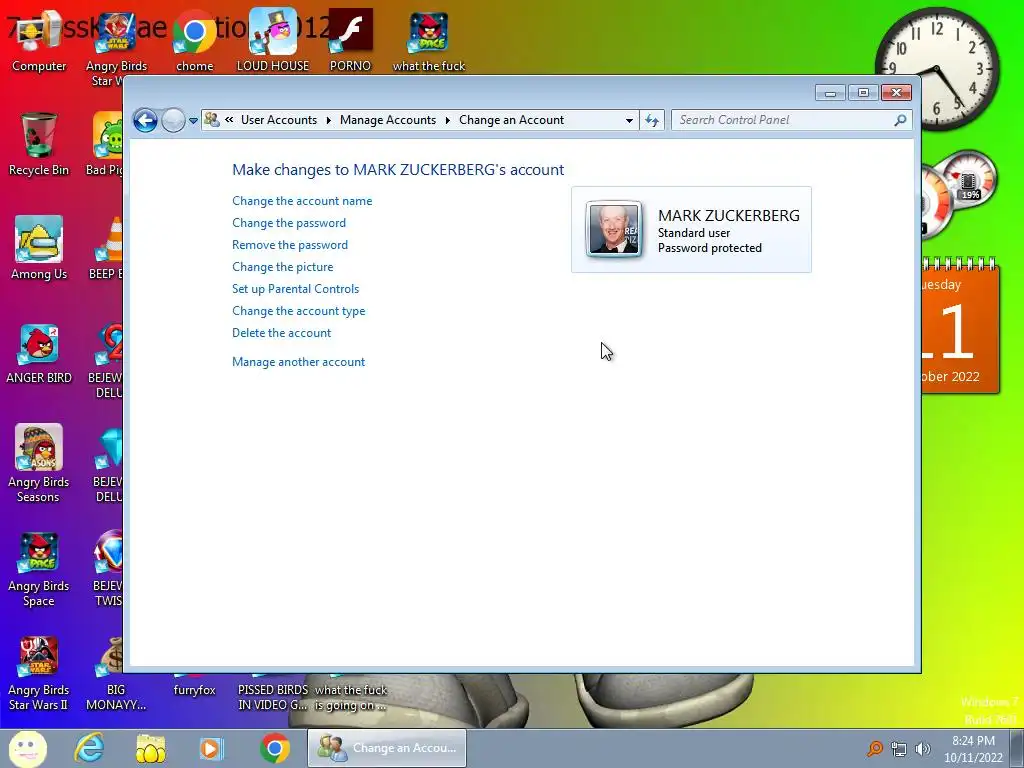Select the chome desktop icon
This screenshot has width=1024, height=768.
coord(195,42)
